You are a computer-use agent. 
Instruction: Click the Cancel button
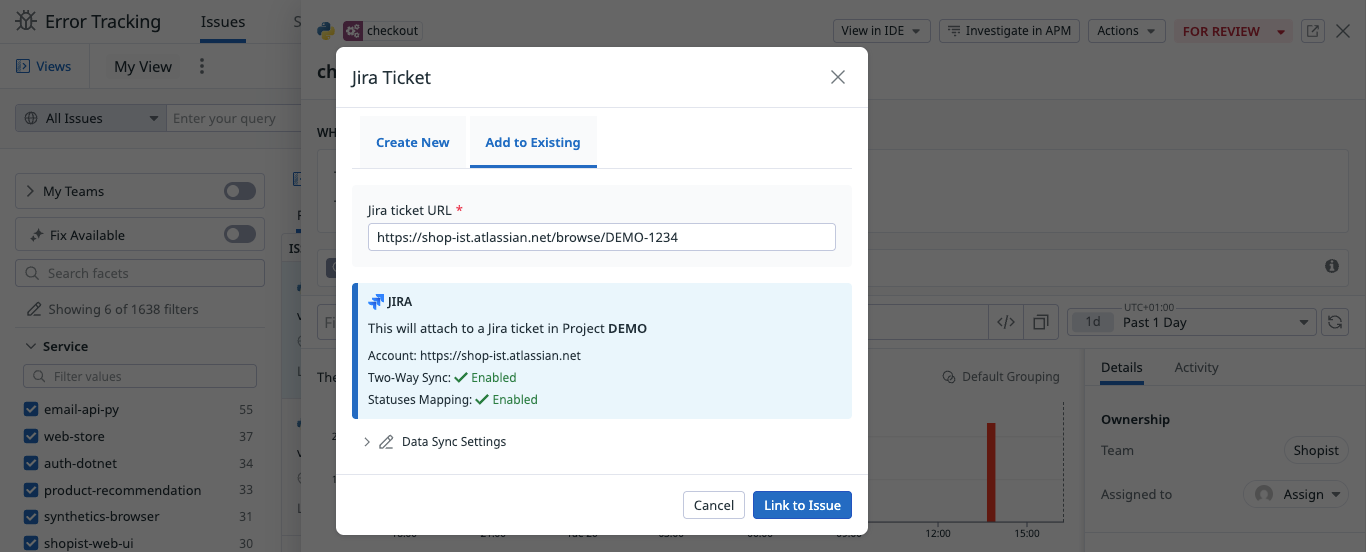pos(713,505)
